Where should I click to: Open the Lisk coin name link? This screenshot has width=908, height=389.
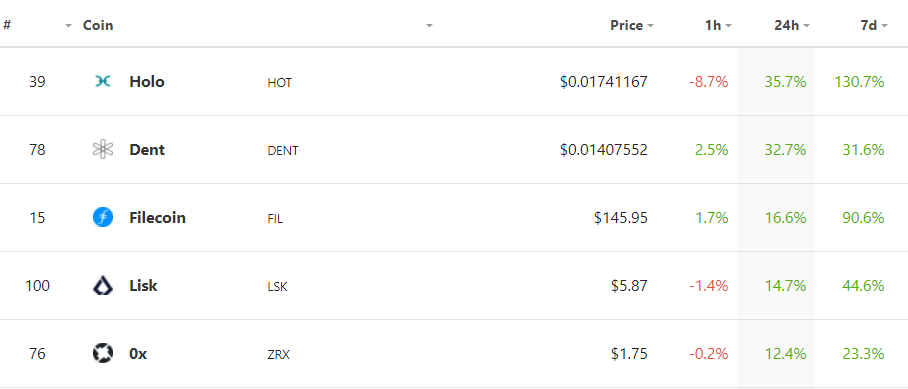143,285
